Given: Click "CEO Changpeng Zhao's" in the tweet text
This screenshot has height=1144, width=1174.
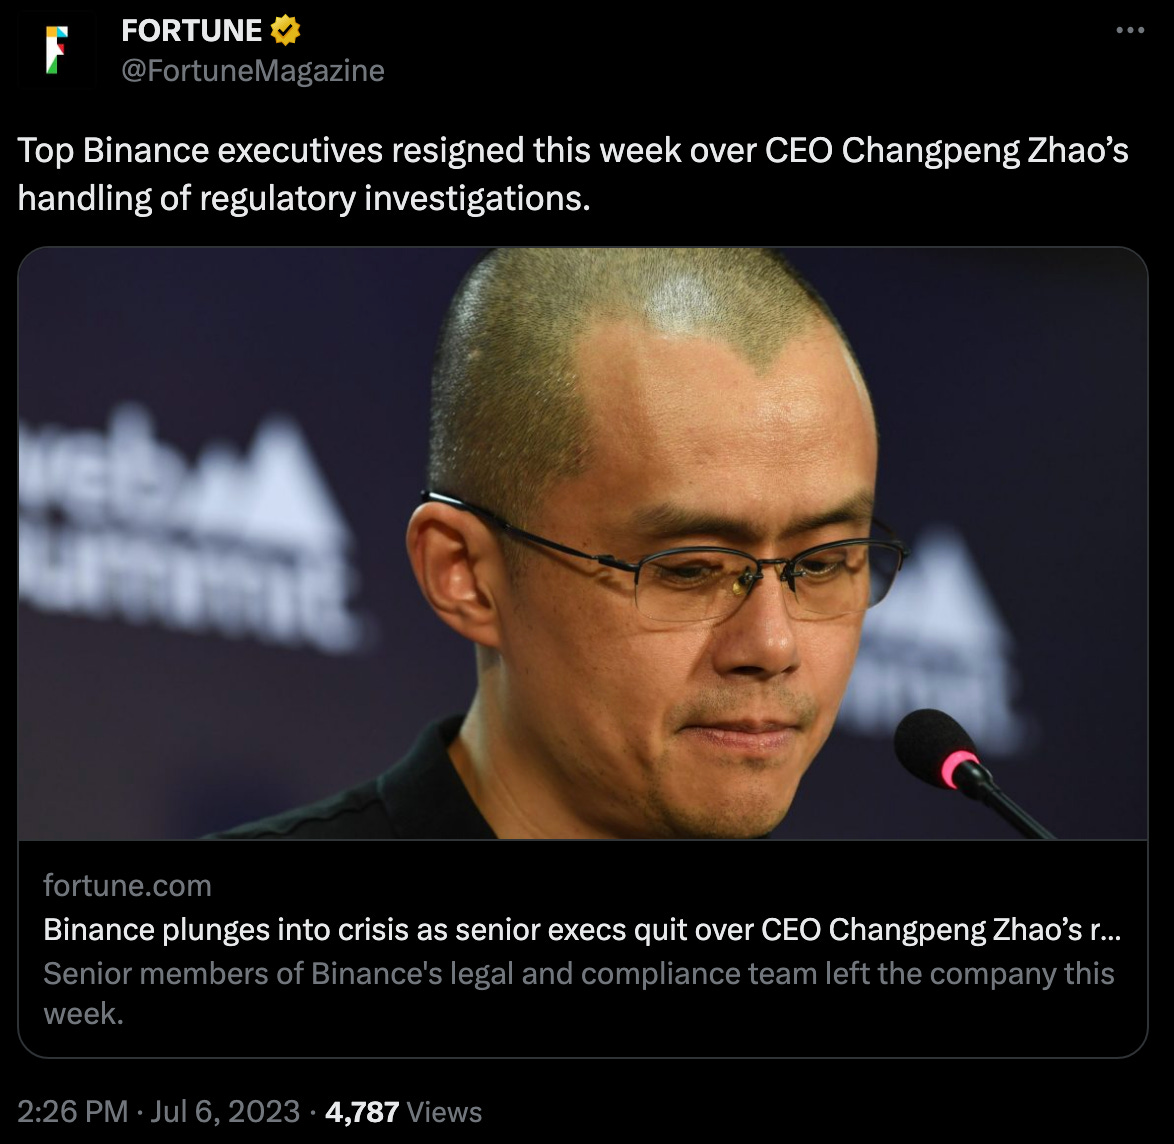Looking at the screenshot, I should click(946, 150).
